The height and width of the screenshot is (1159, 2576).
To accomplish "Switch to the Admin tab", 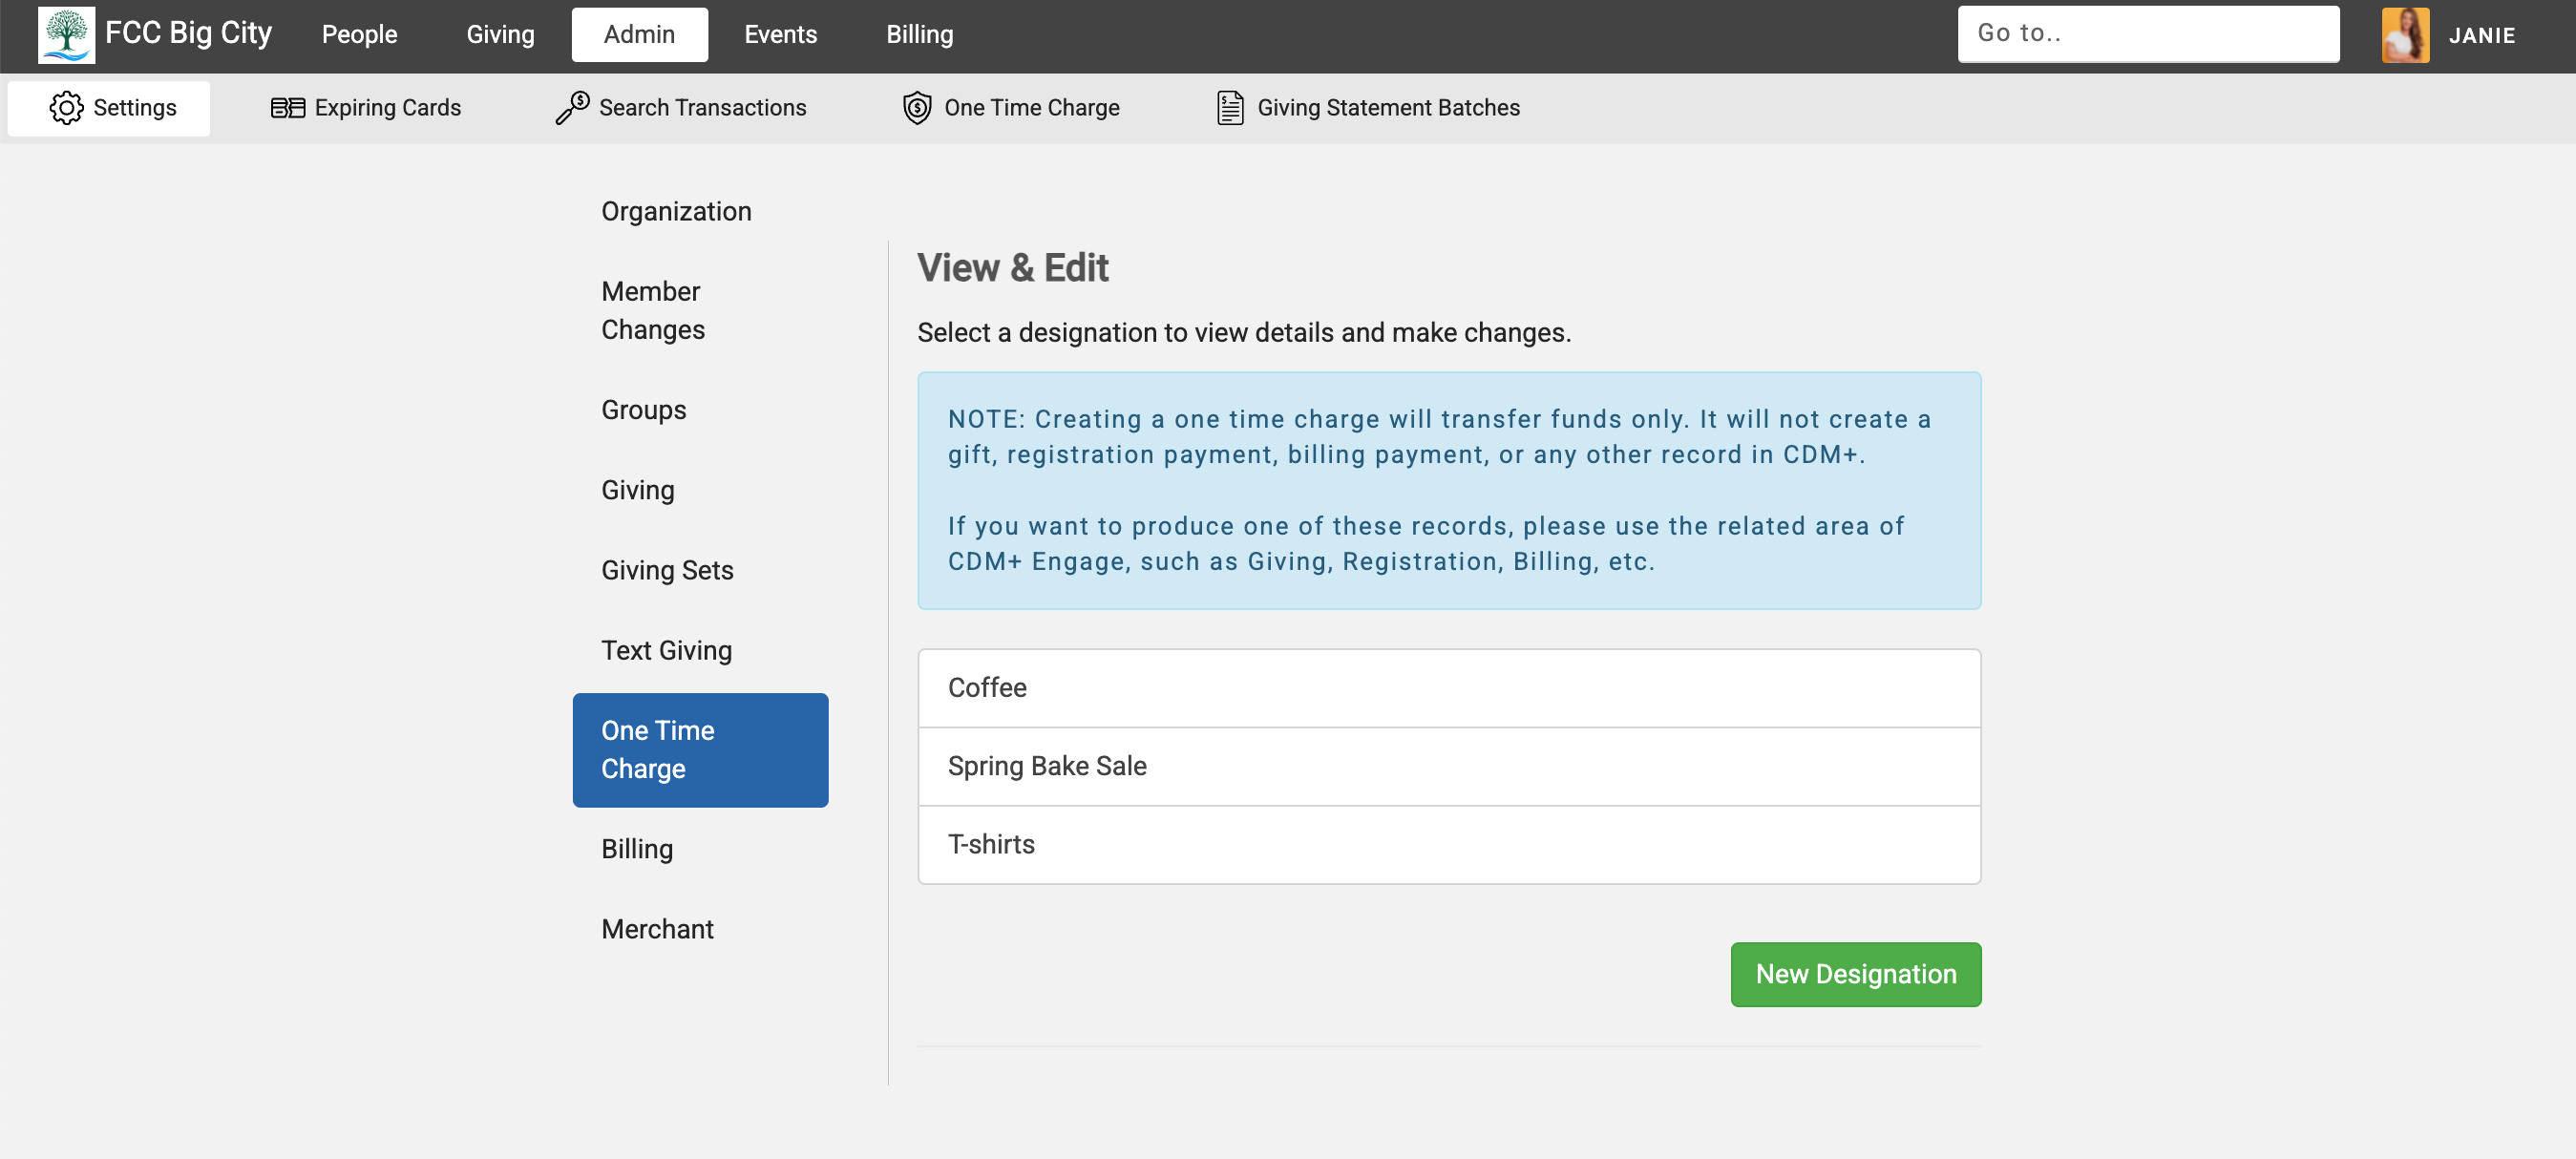I will tap(640, 33).
